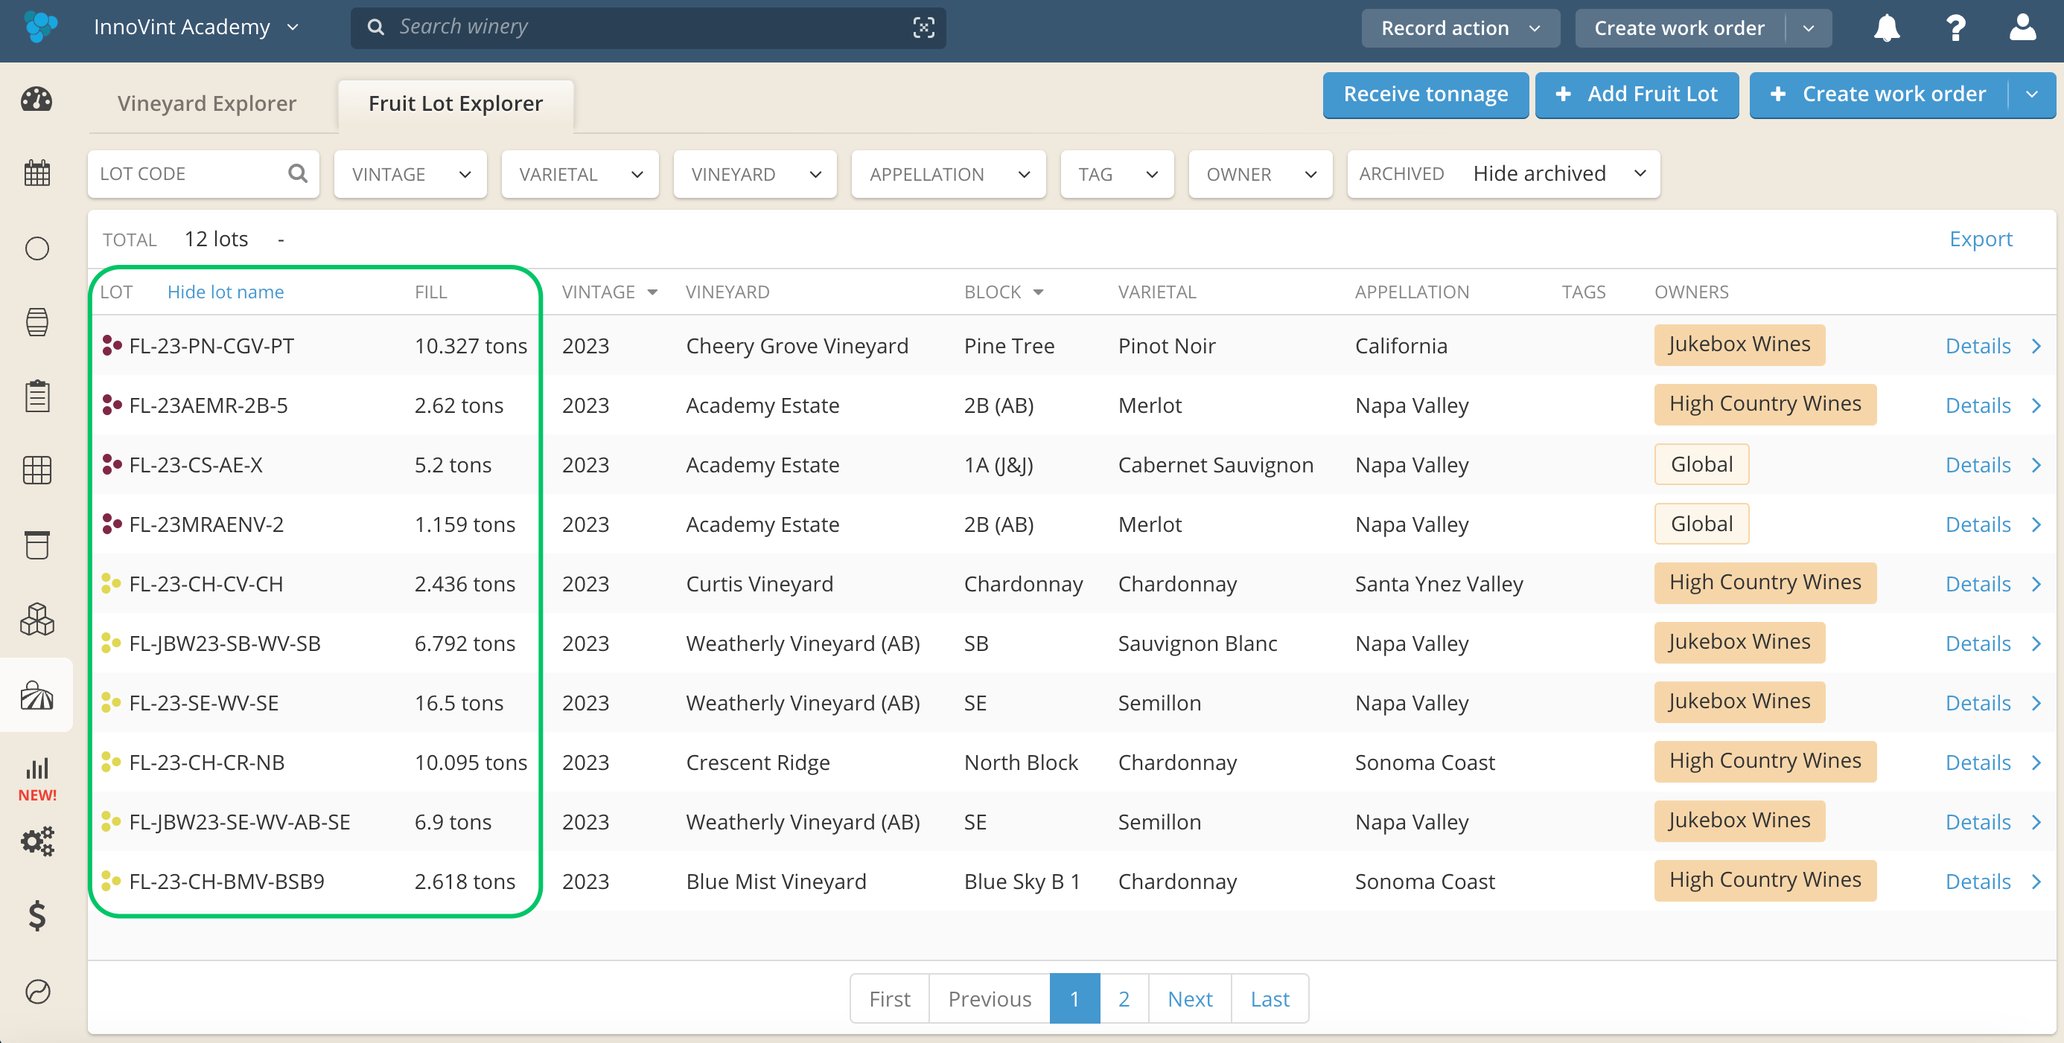Open the costs dollar sign icon
Screen dimensions: 2064x1043
click(x=37, y=915)
